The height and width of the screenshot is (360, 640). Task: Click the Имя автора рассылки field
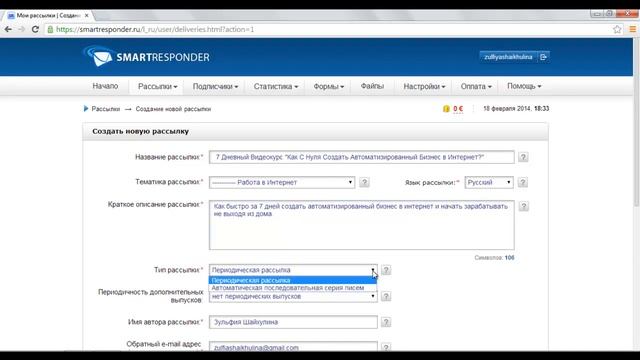pos(293,322)
